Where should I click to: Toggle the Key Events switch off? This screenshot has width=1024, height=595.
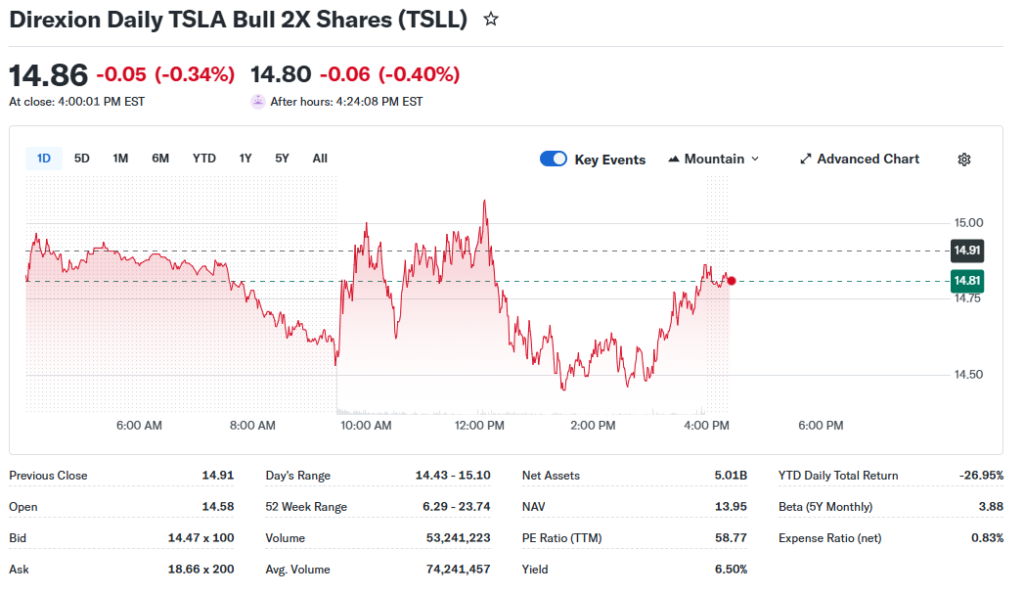coord(553,159)
